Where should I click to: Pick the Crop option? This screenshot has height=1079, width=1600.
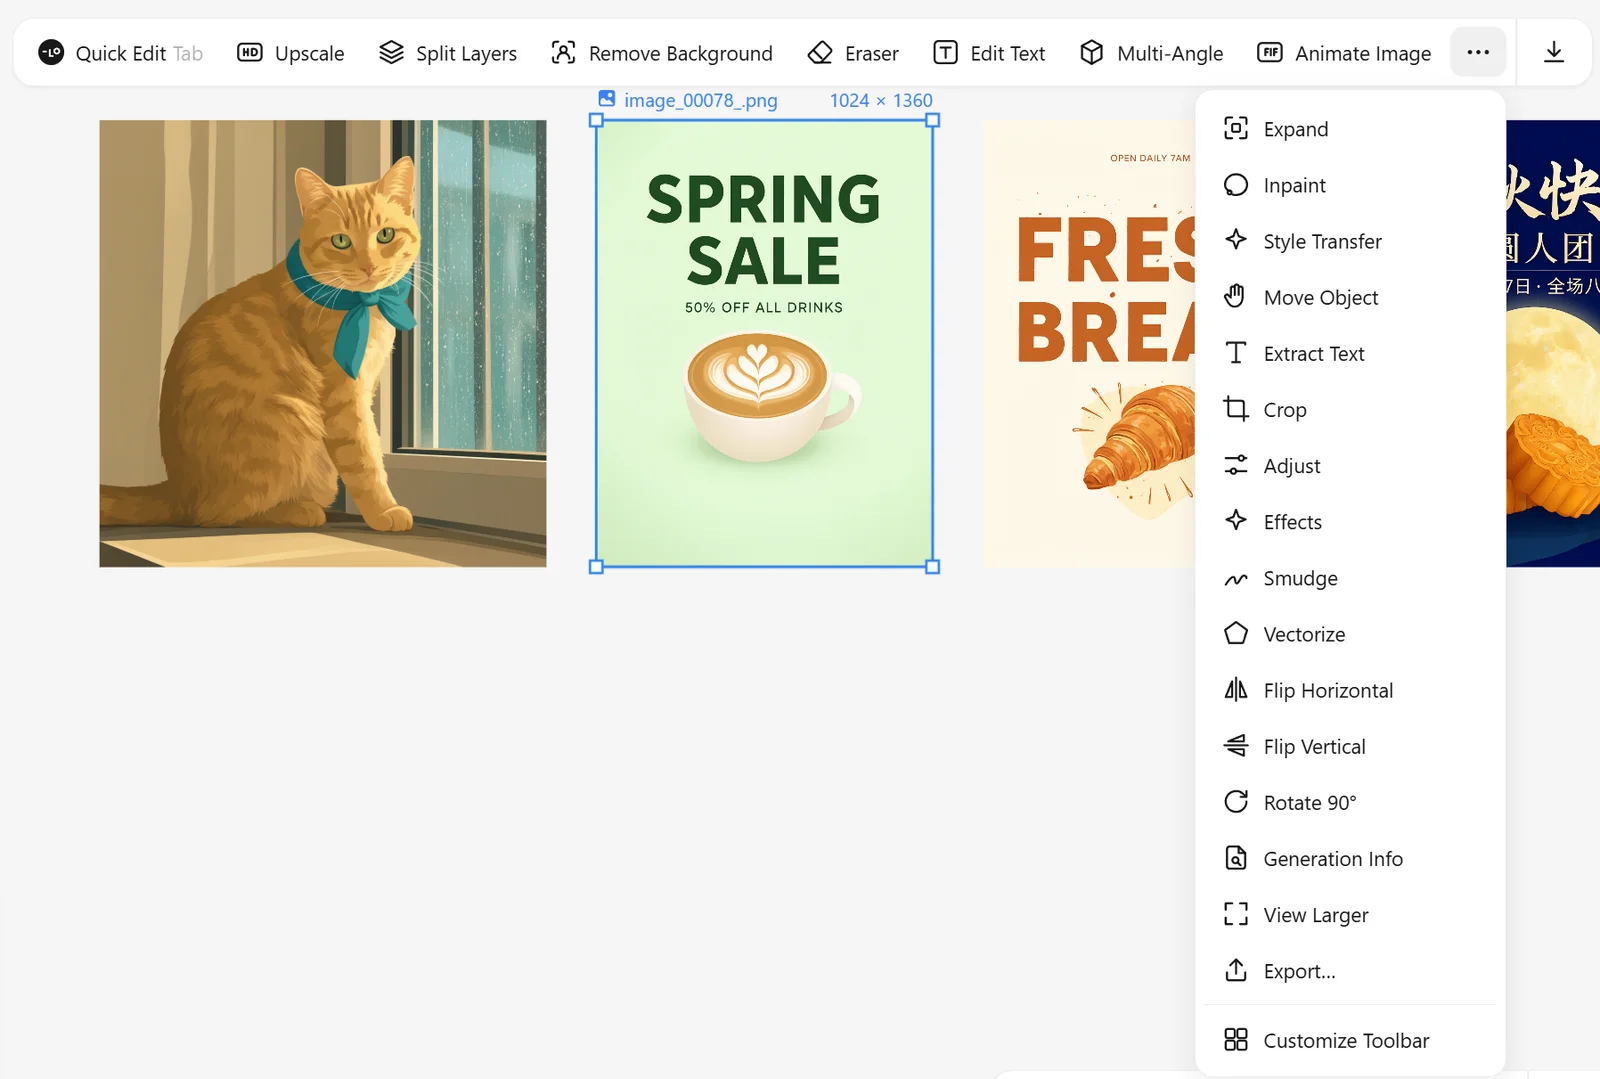pyautogui.click(x=1350, y=410)
